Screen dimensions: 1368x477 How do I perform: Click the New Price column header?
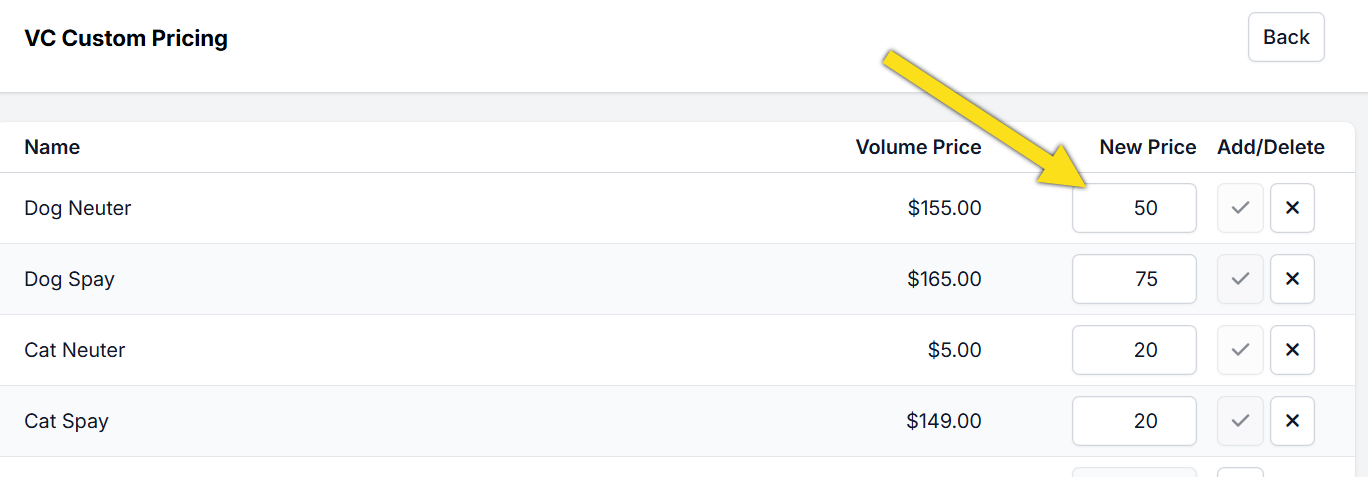1147,147
